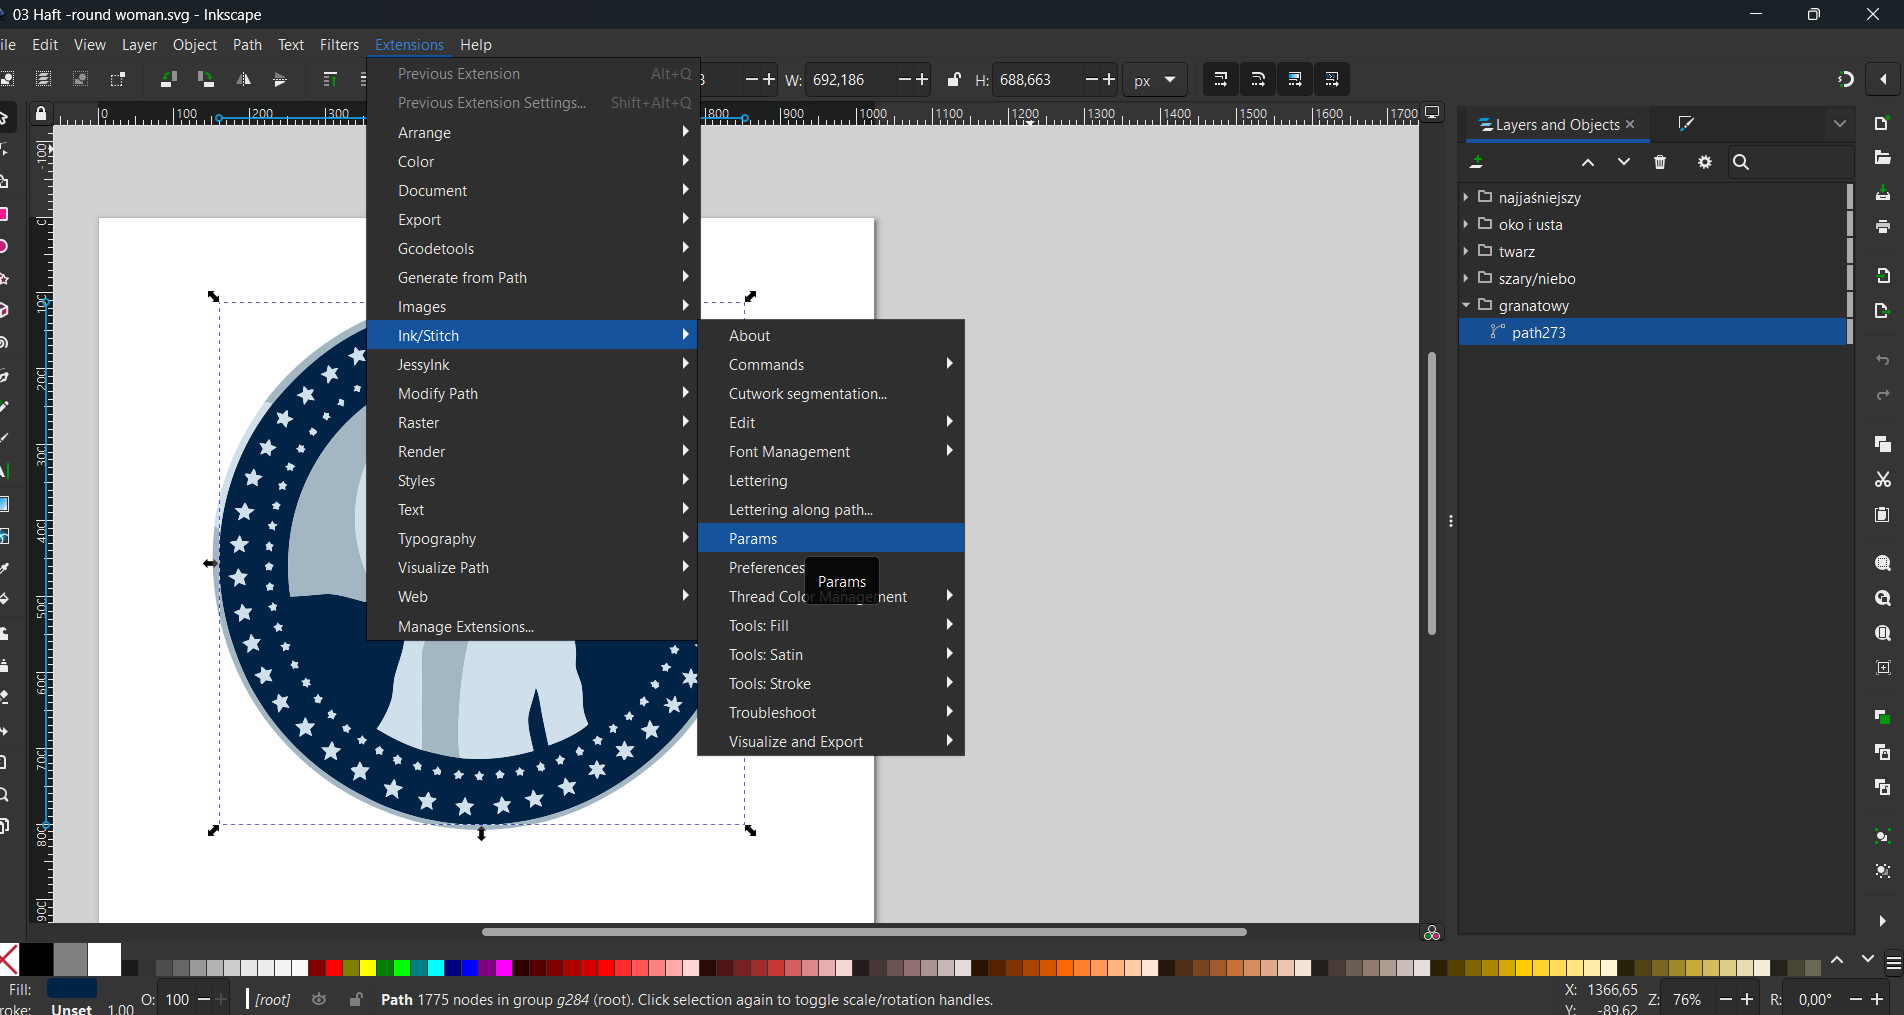
Task: Toggle move gradients with object
Action: (x=1295, y=79)
